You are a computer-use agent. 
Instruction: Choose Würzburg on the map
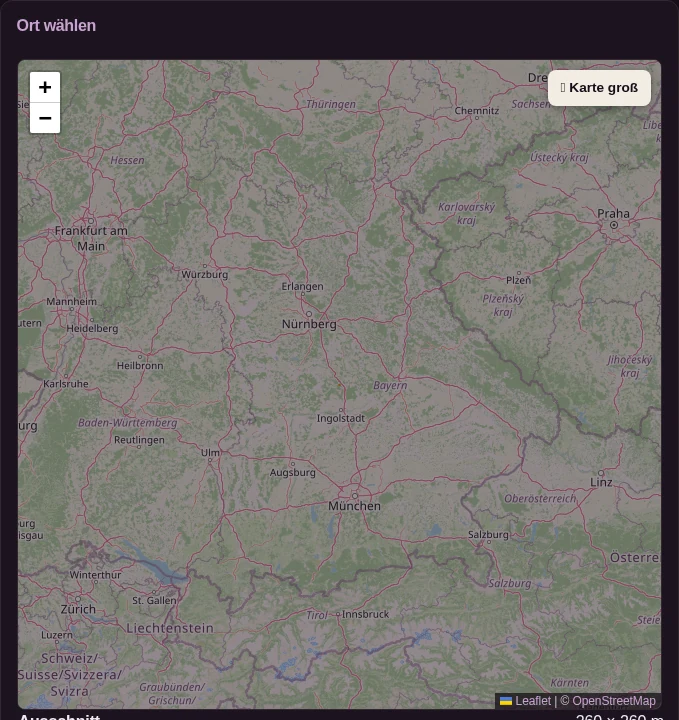(x=204, y=275)
